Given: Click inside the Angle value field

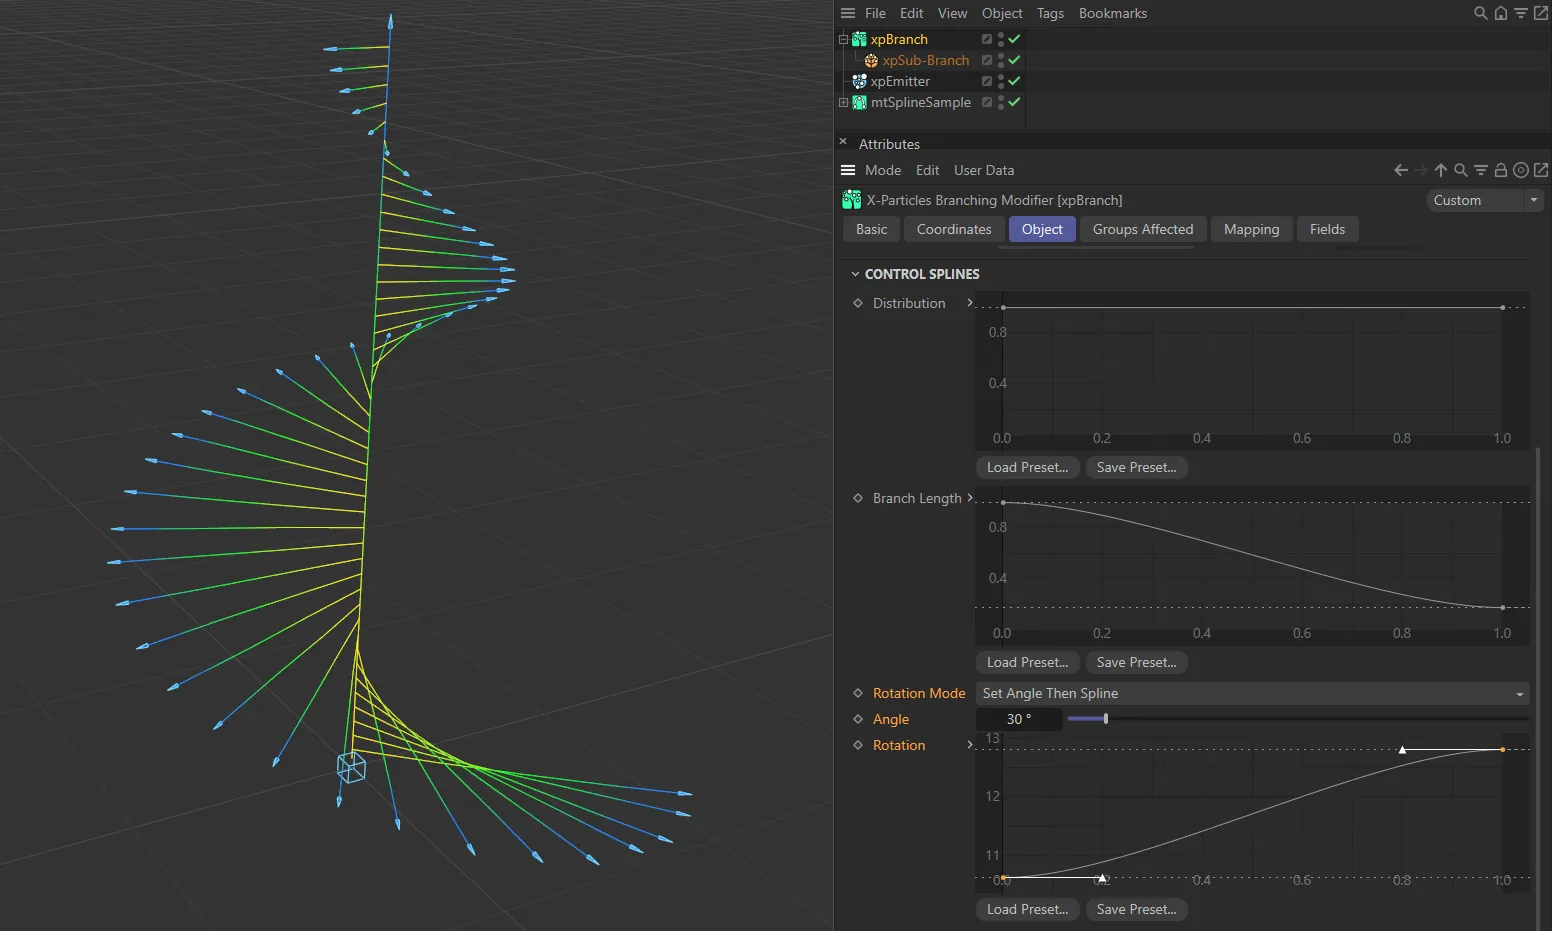Looking at the screenshot, I should (1018, 718).
